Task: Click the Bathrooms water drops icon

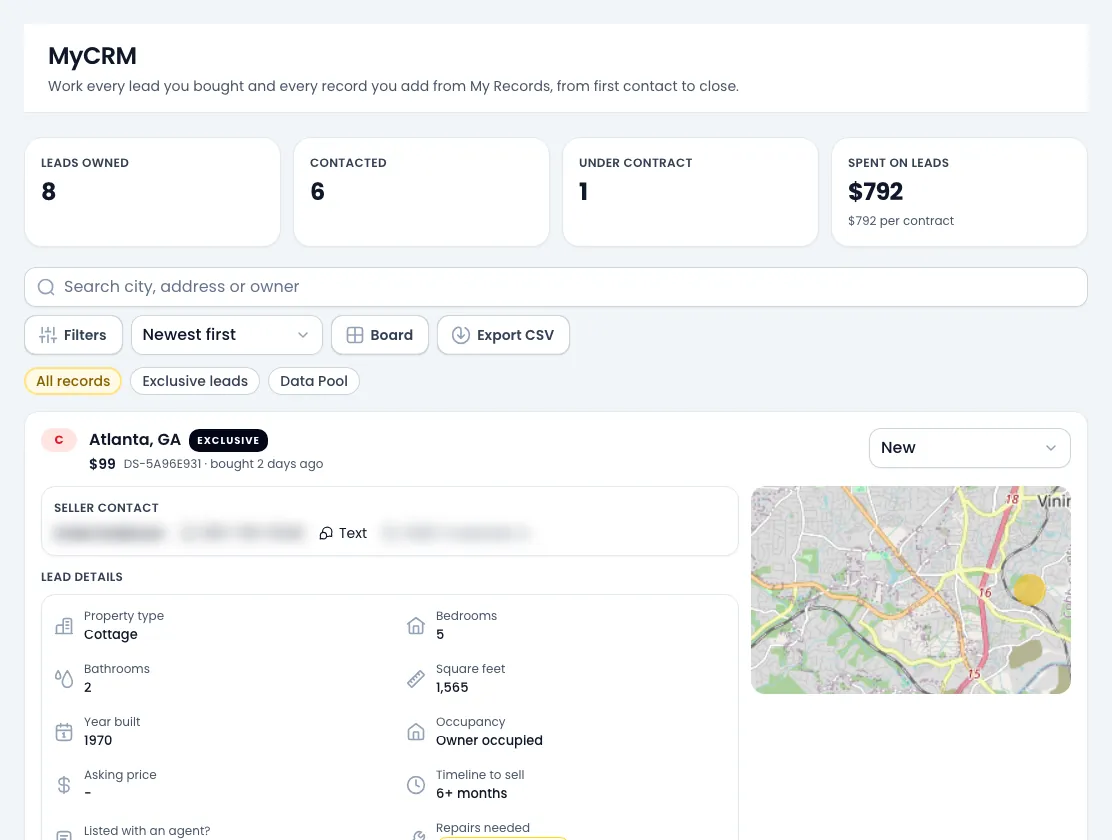Action: click(64, 678)
